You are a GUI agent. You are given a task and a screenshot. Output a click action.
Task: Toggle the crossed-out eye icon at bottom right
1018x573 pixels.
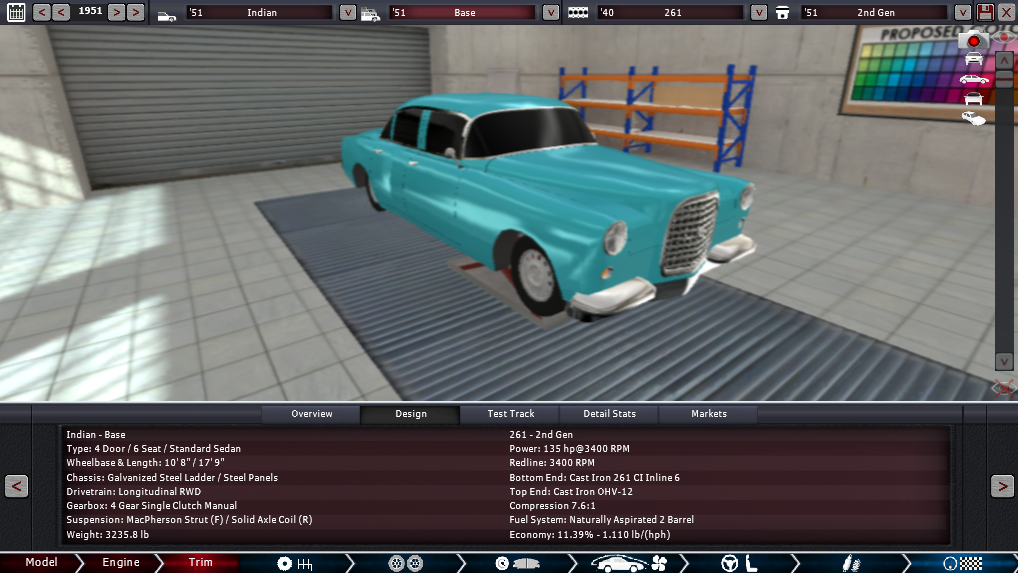pos(1003,387)
